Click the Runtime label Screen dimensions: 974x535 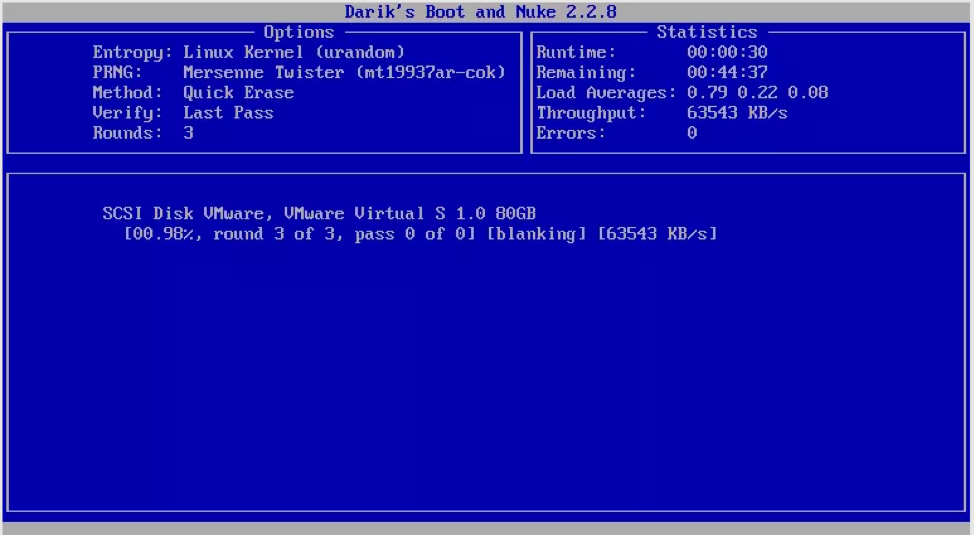576,52
